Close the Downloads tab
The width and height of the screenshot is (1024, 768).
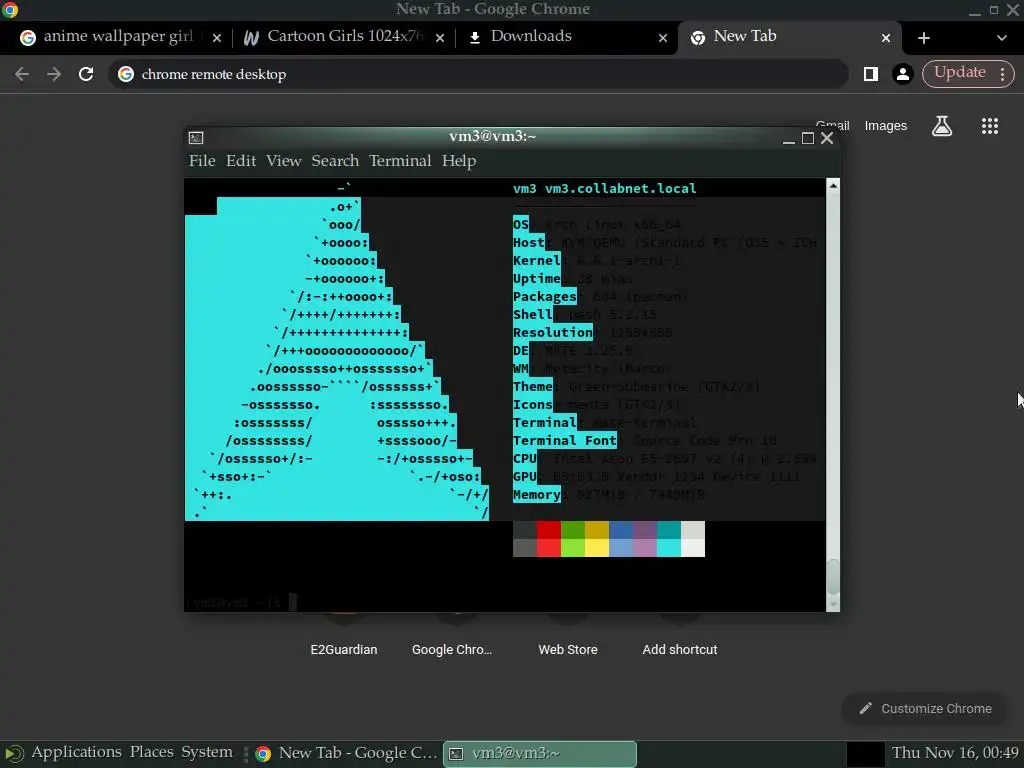(663, 38)
